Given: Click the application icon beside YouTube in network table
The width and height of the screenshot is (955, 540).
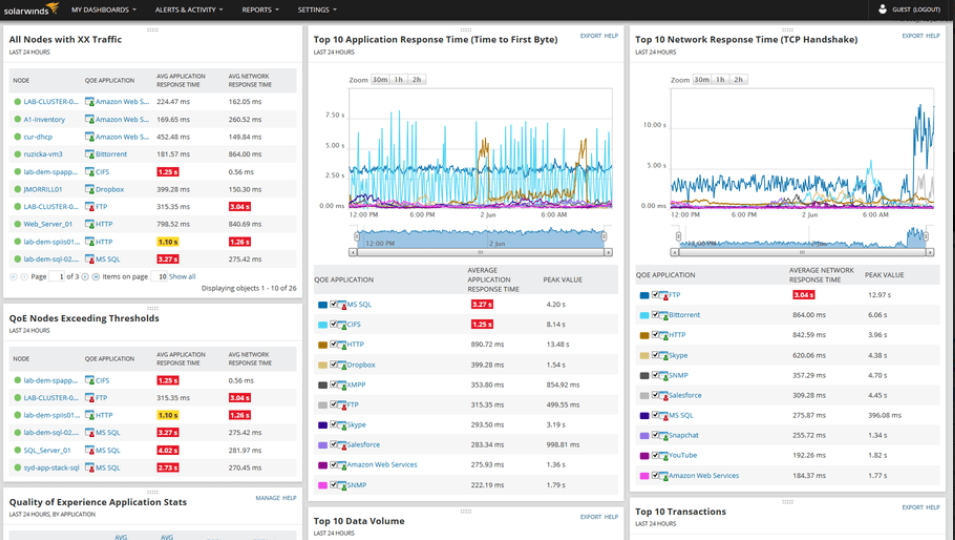Looking at the screenshot, I should click(663, 456).
